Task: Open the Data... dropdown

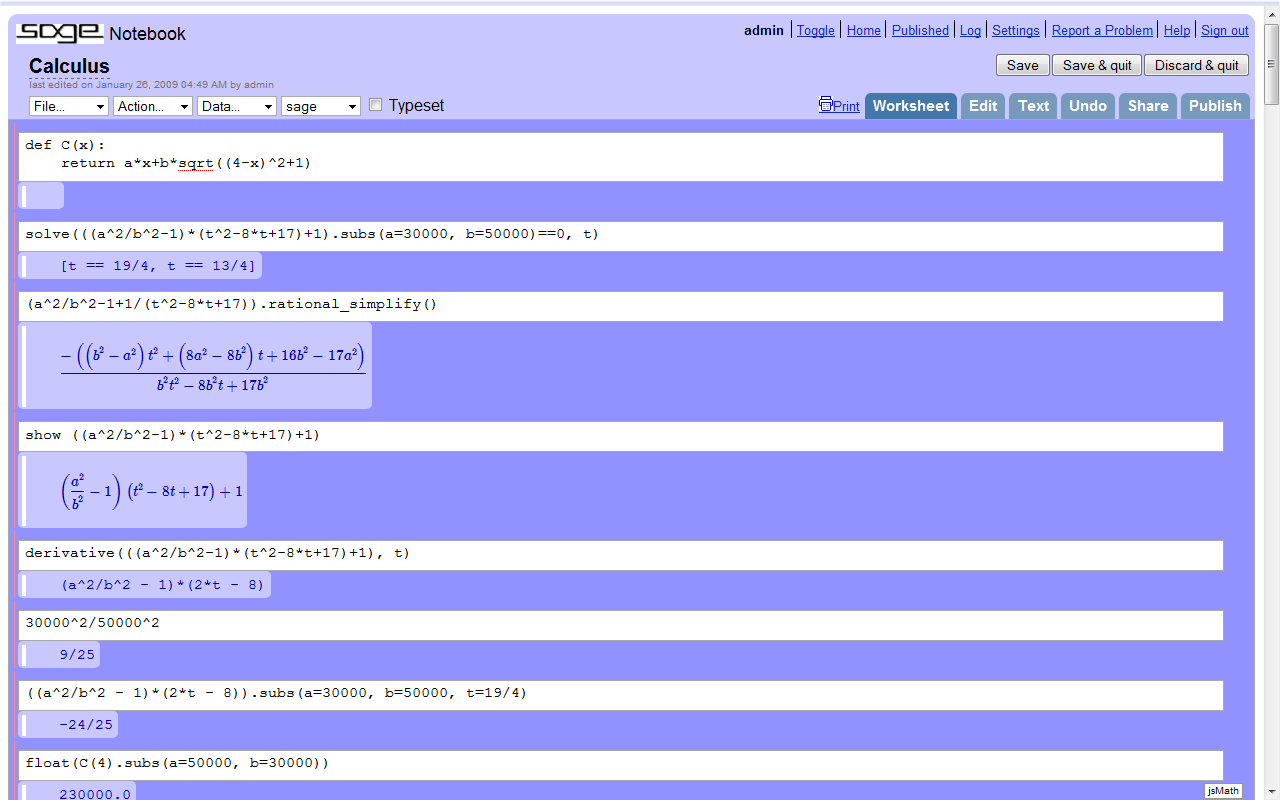Action: coord(237,106)
